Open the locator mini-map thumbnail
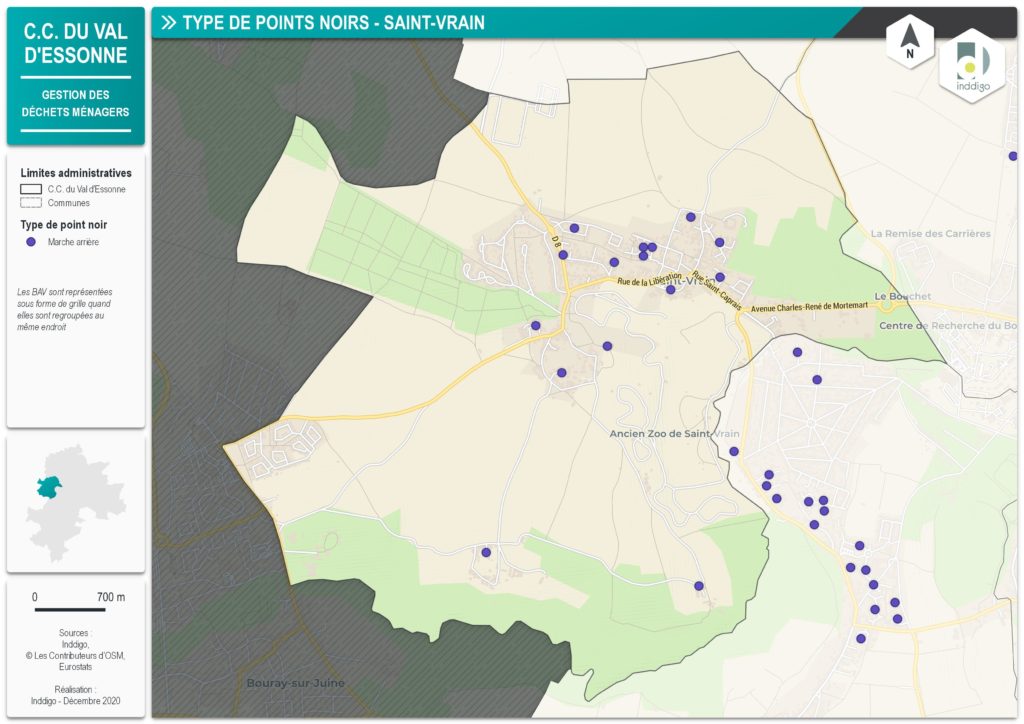The width and height of the screenshot is (1024, 724). (x=76, y=504)
